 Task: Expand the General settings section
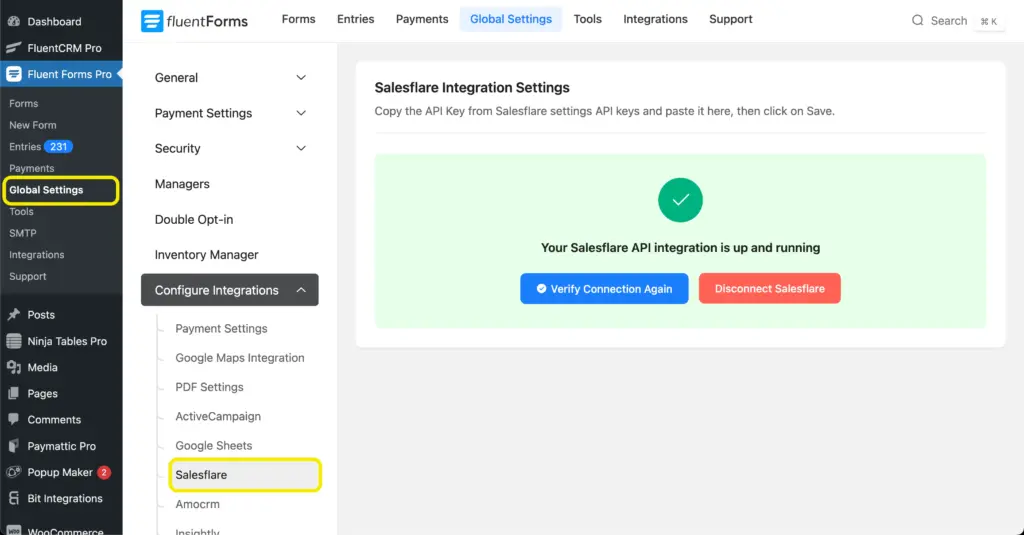pyautogui.click(x=301, y=78)
